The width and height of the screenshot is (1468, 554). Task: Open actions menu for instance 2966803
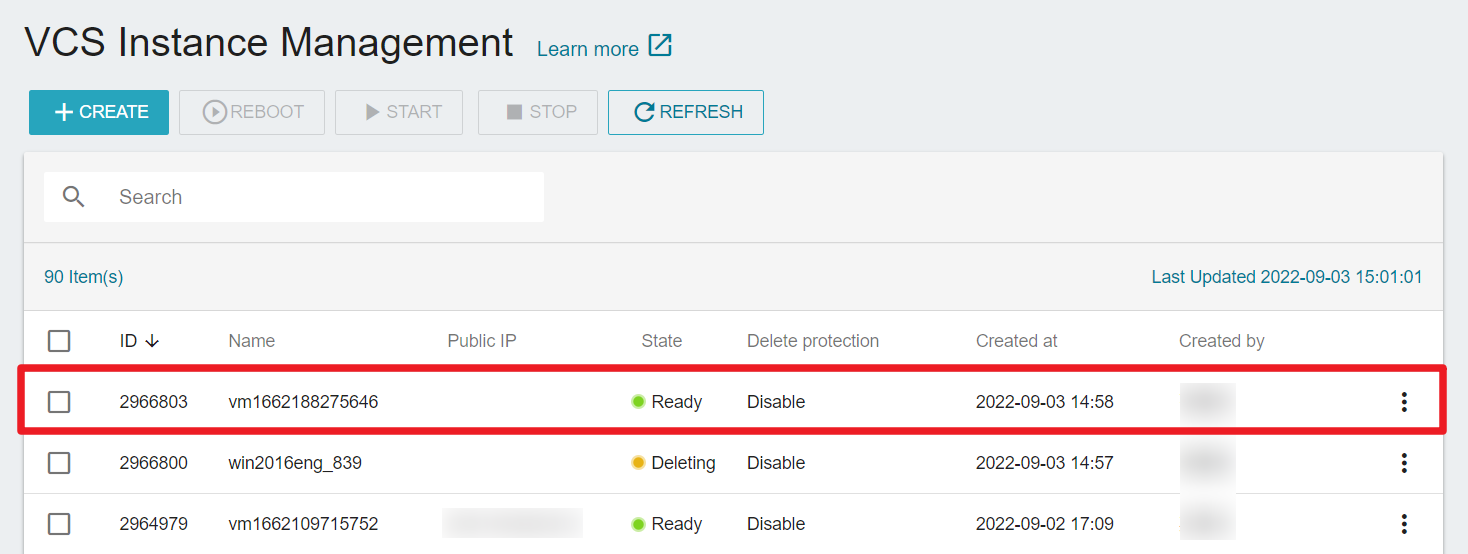[1404, 402]
